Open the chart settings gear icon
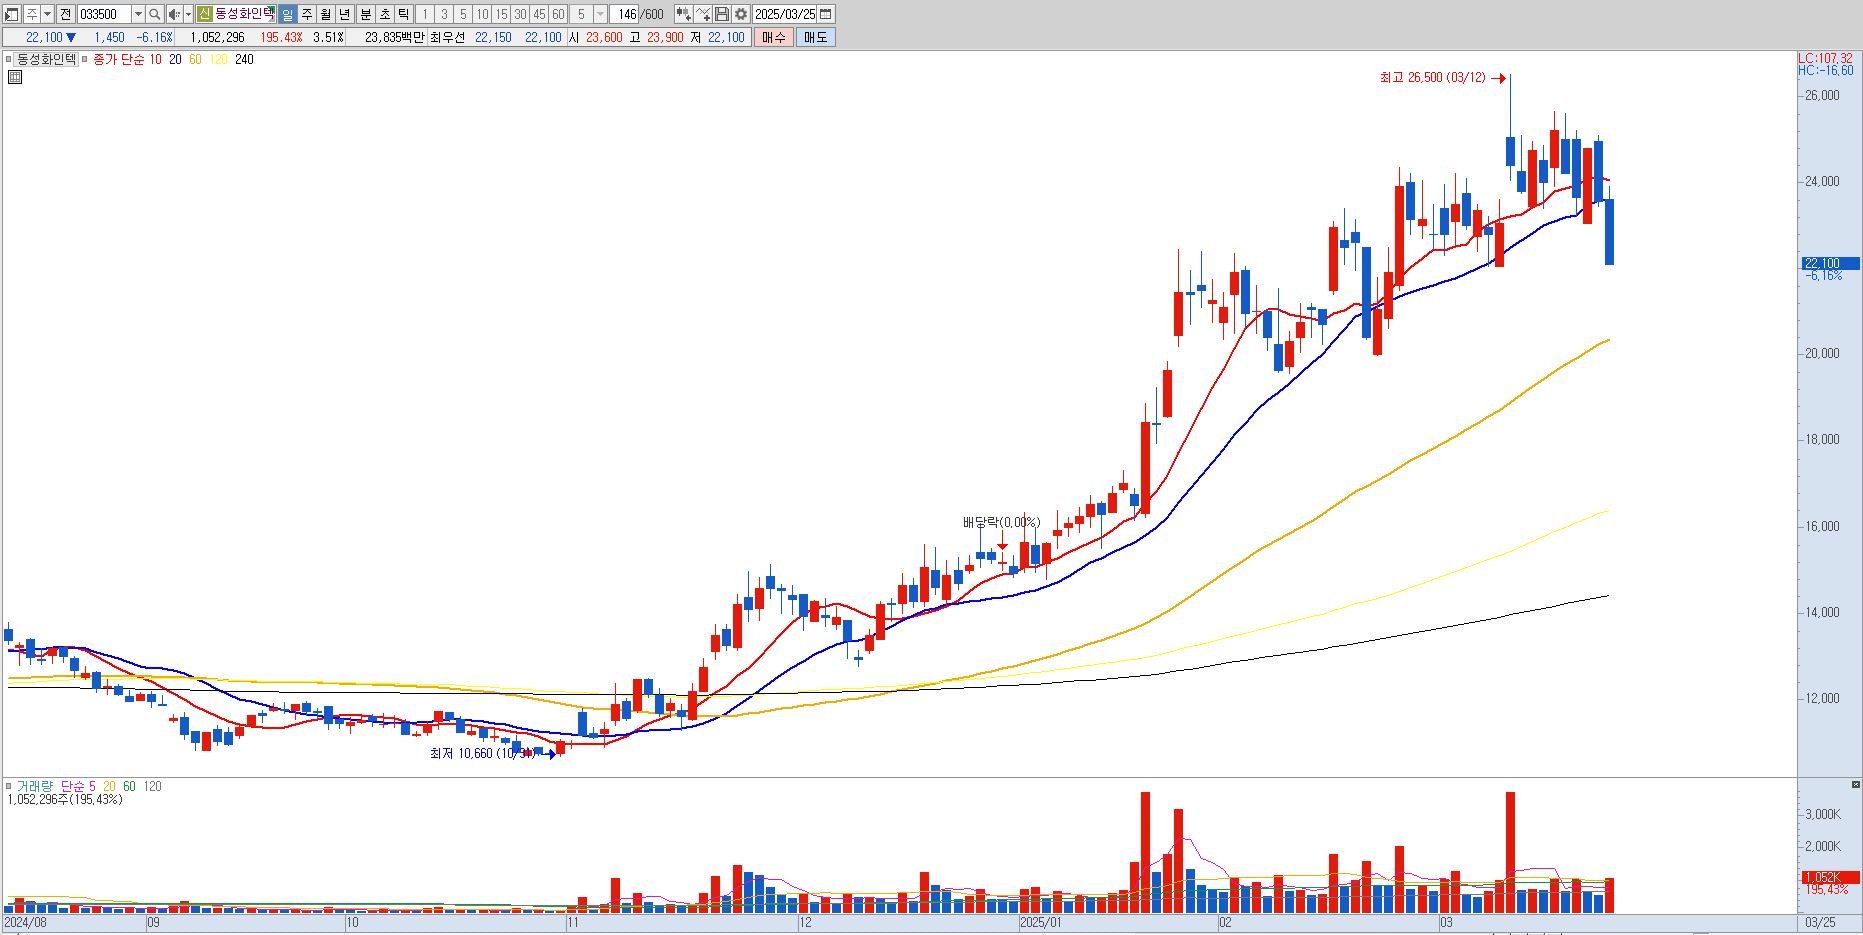This screenshot has height=935, width=1863. click(x=741, y=14)
